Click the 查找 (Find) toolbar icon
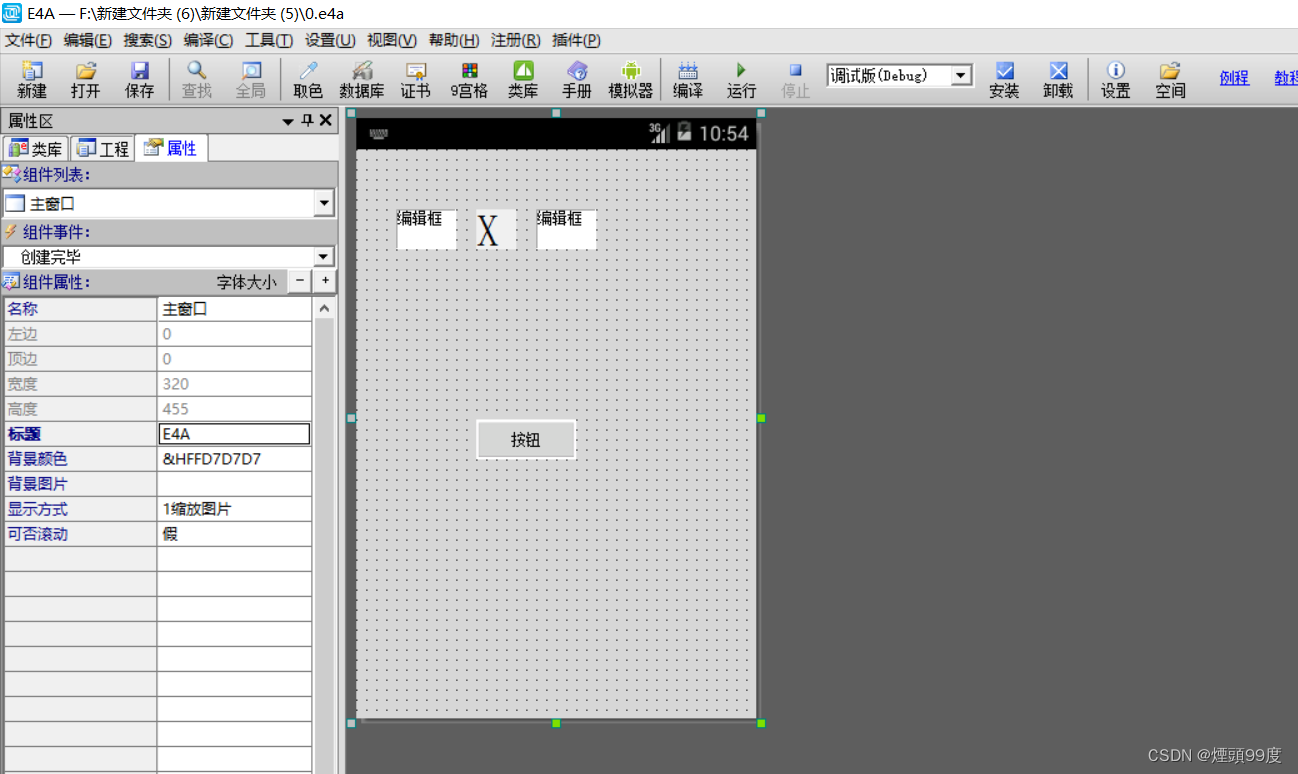Viewport: 1298px width, 774px height. tap(197, 80)
